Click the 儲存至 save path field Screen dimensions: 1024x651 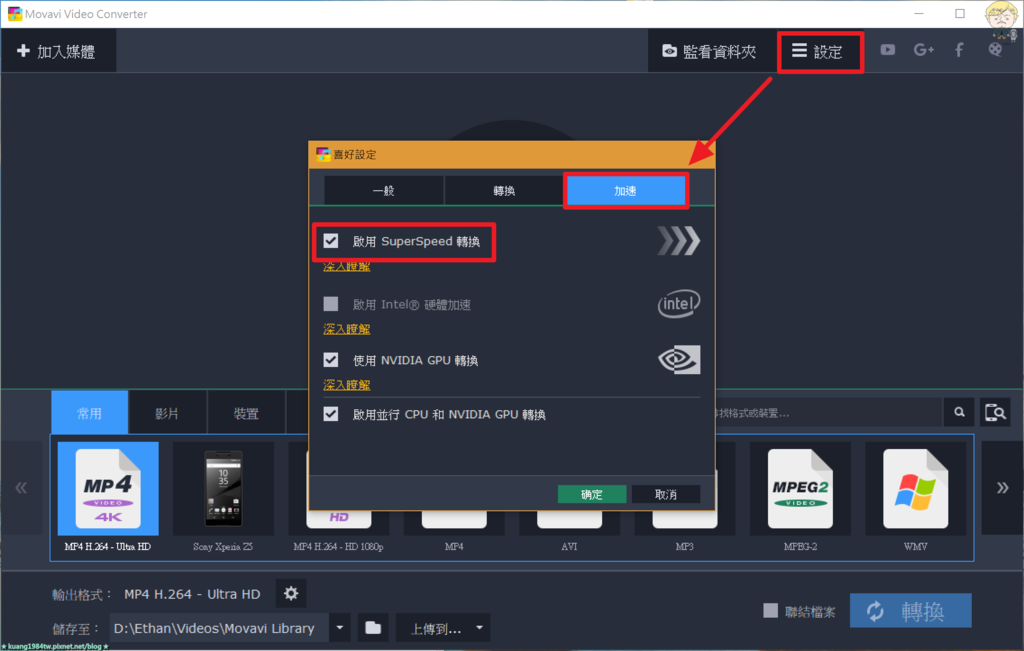[219, 628]
